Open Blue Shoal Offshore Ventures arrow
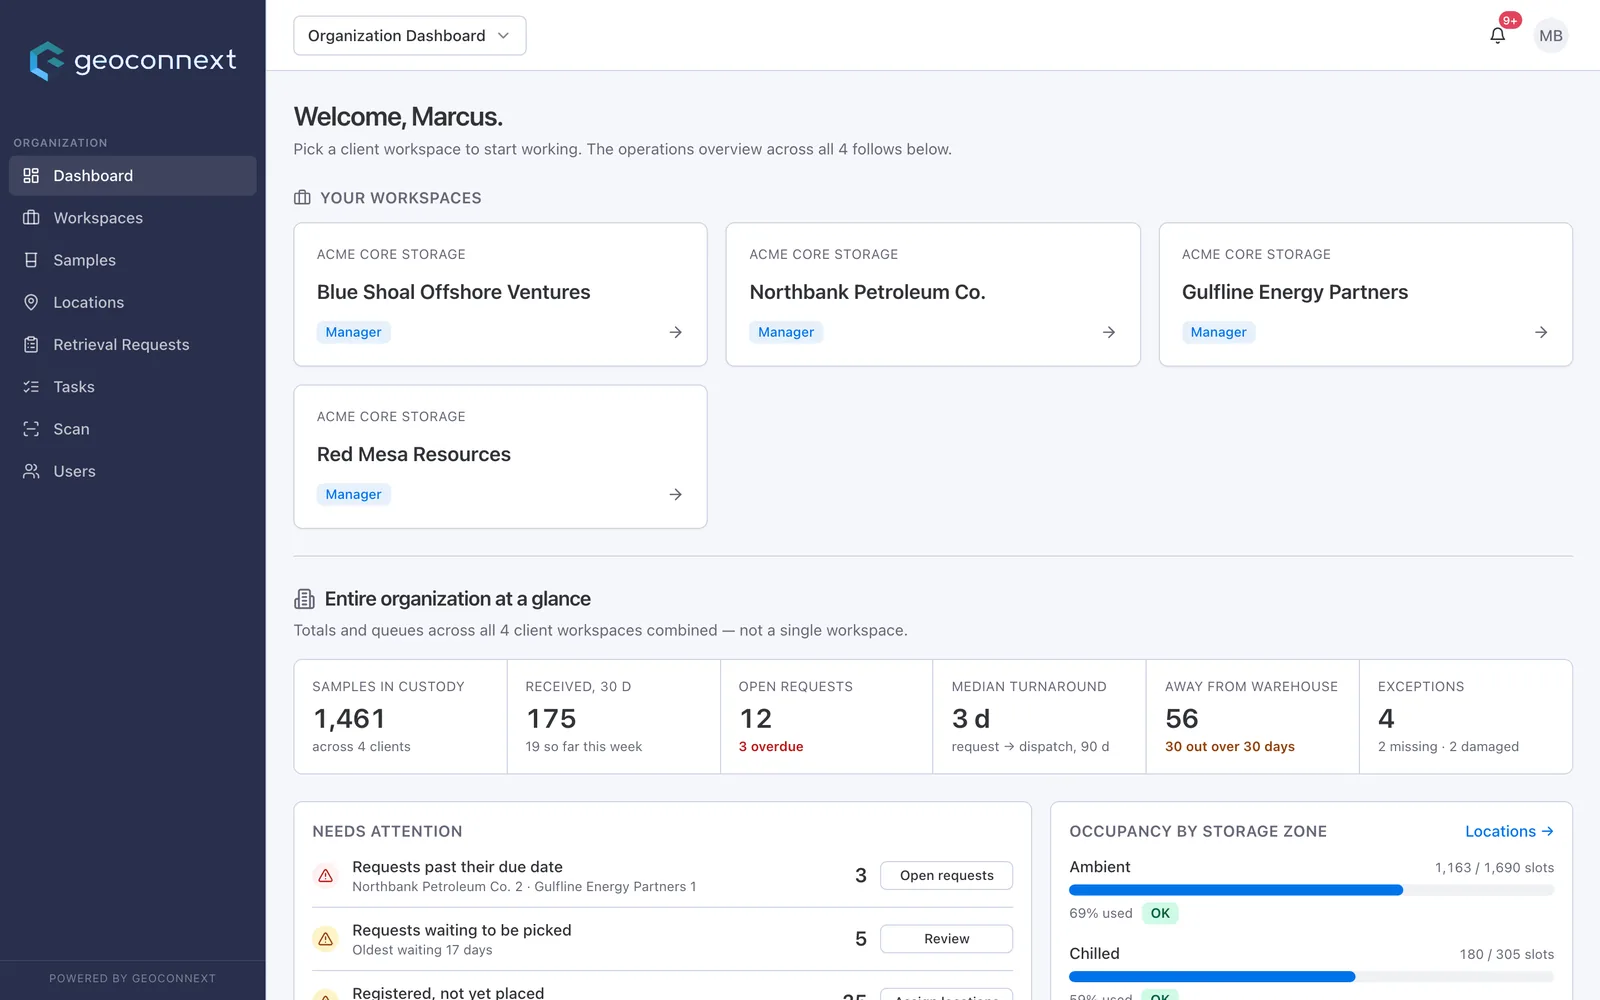The height and width of the screenshot is (1000, 1600). pyautogui.click(x=676, y=332)
